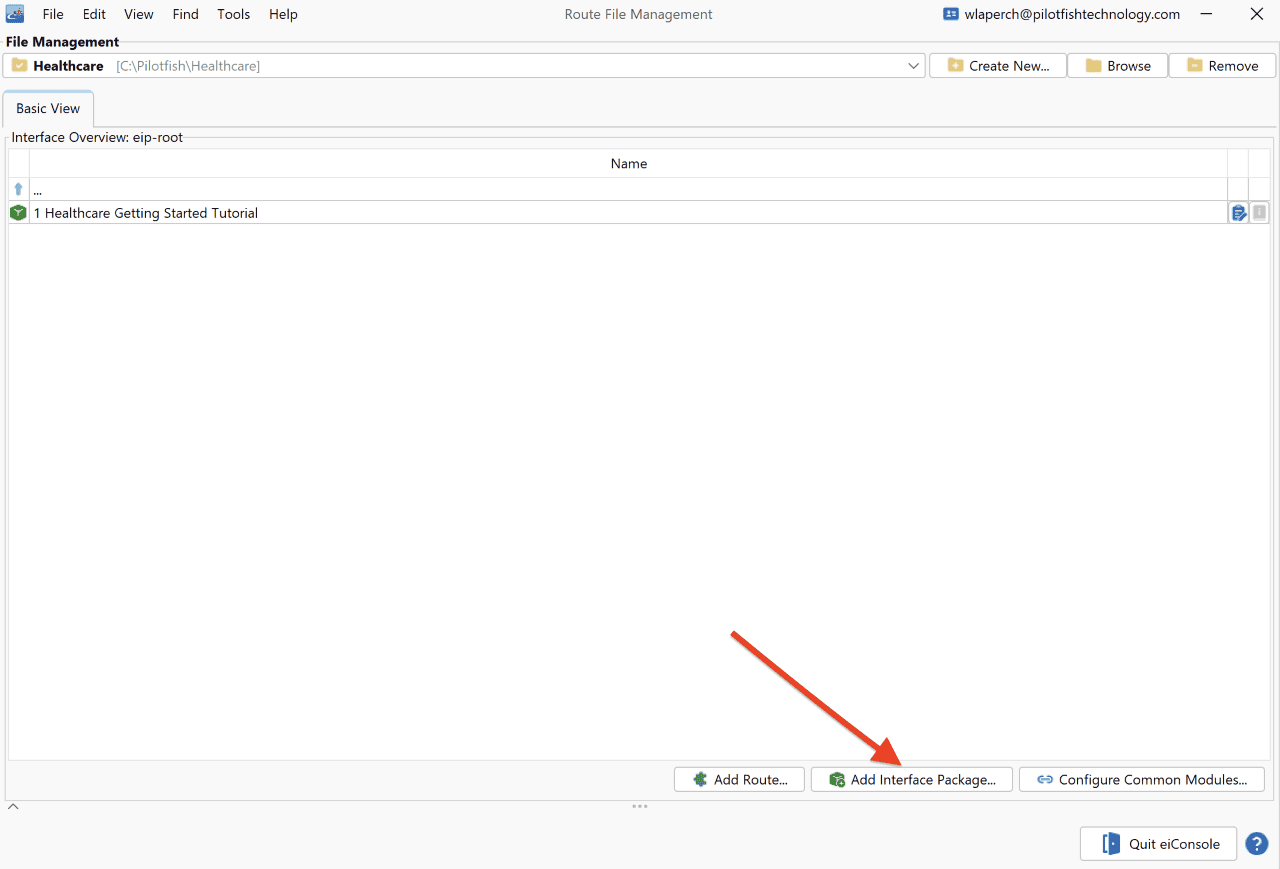Select '1 Healthcare Getting Started Tutorial' row

(x=628, y=212)
